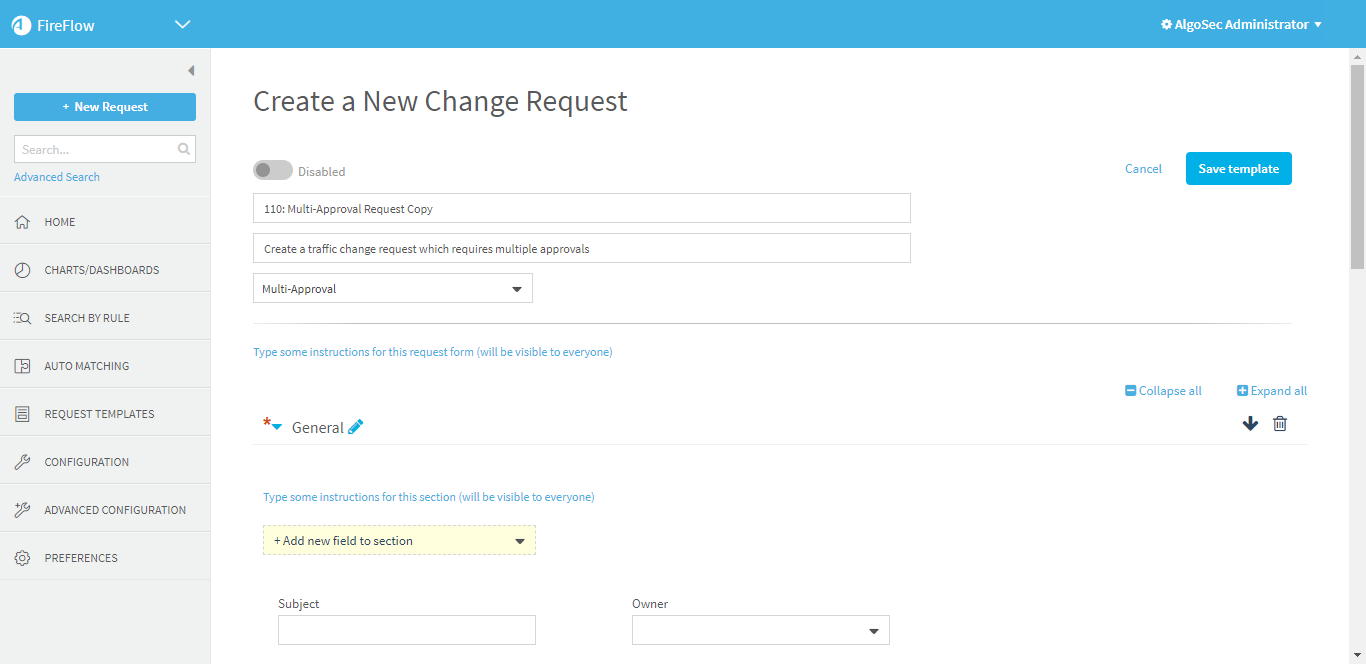Open Advanced Configuration menu item
1366x664 pixels.
pos(115,510)
